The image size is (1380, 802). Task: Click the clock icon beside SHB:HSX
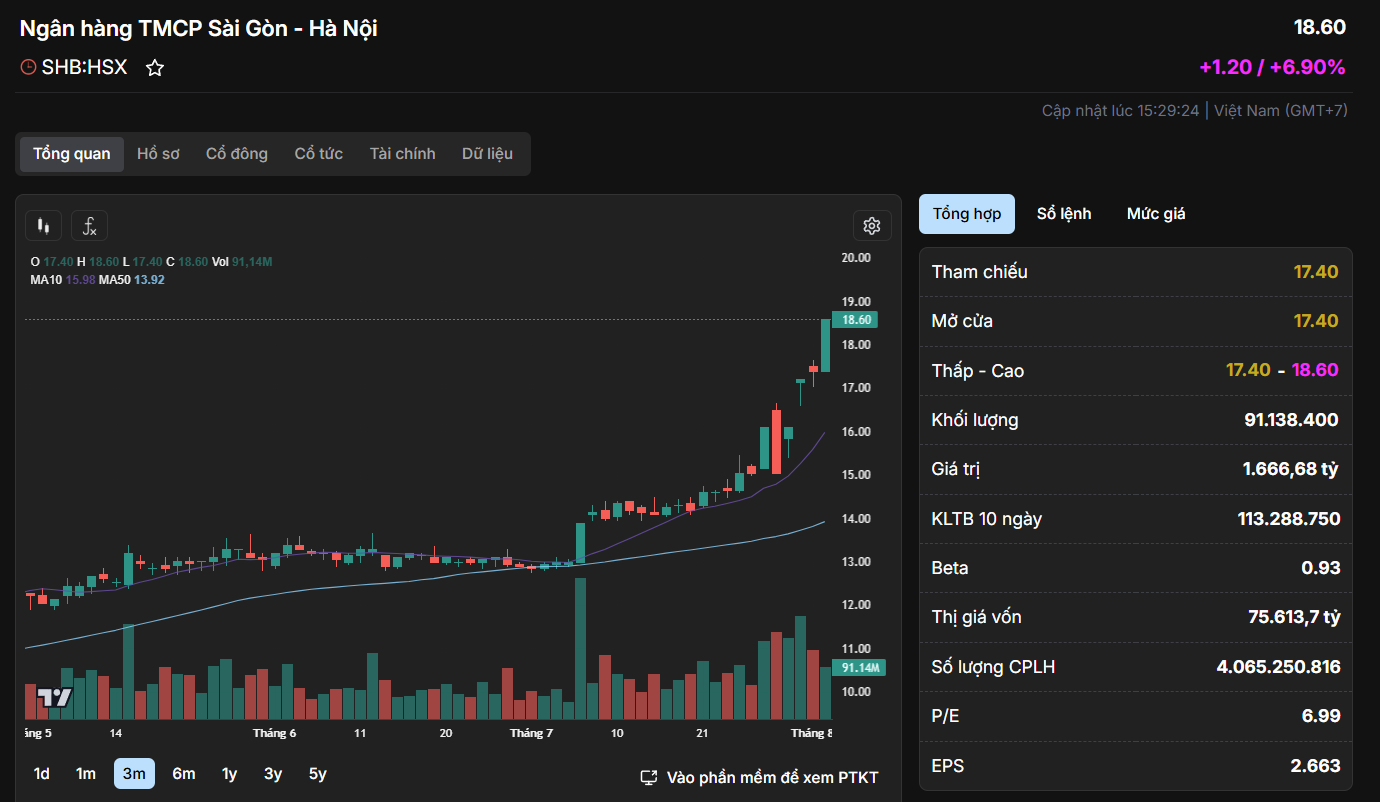28,68
